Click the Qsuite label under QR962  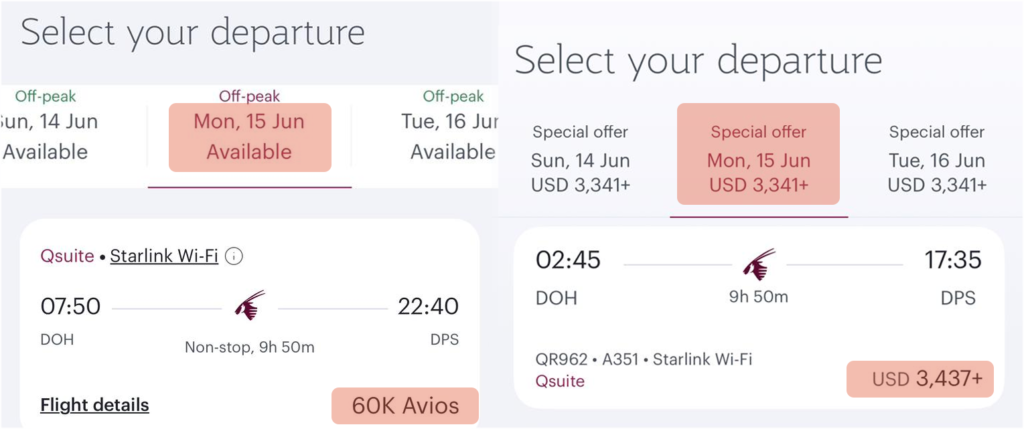560,381
